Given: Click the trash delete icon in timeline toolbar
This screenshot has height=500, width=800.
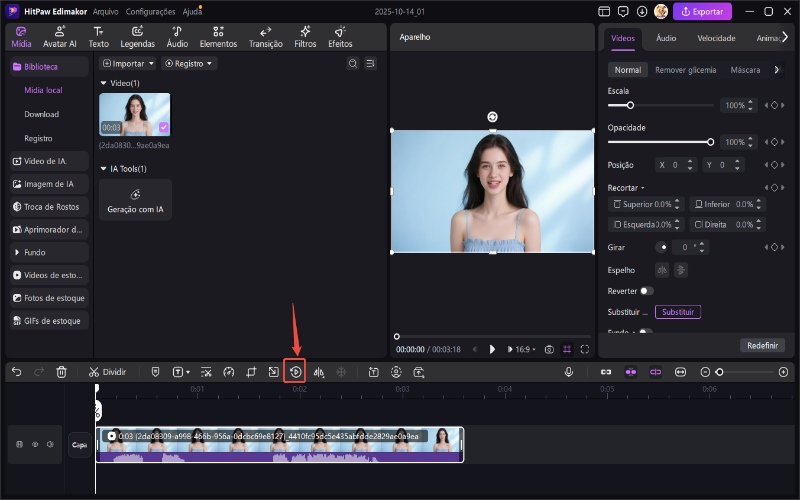Looking at the screenshot, I should (x=61, y=371).
